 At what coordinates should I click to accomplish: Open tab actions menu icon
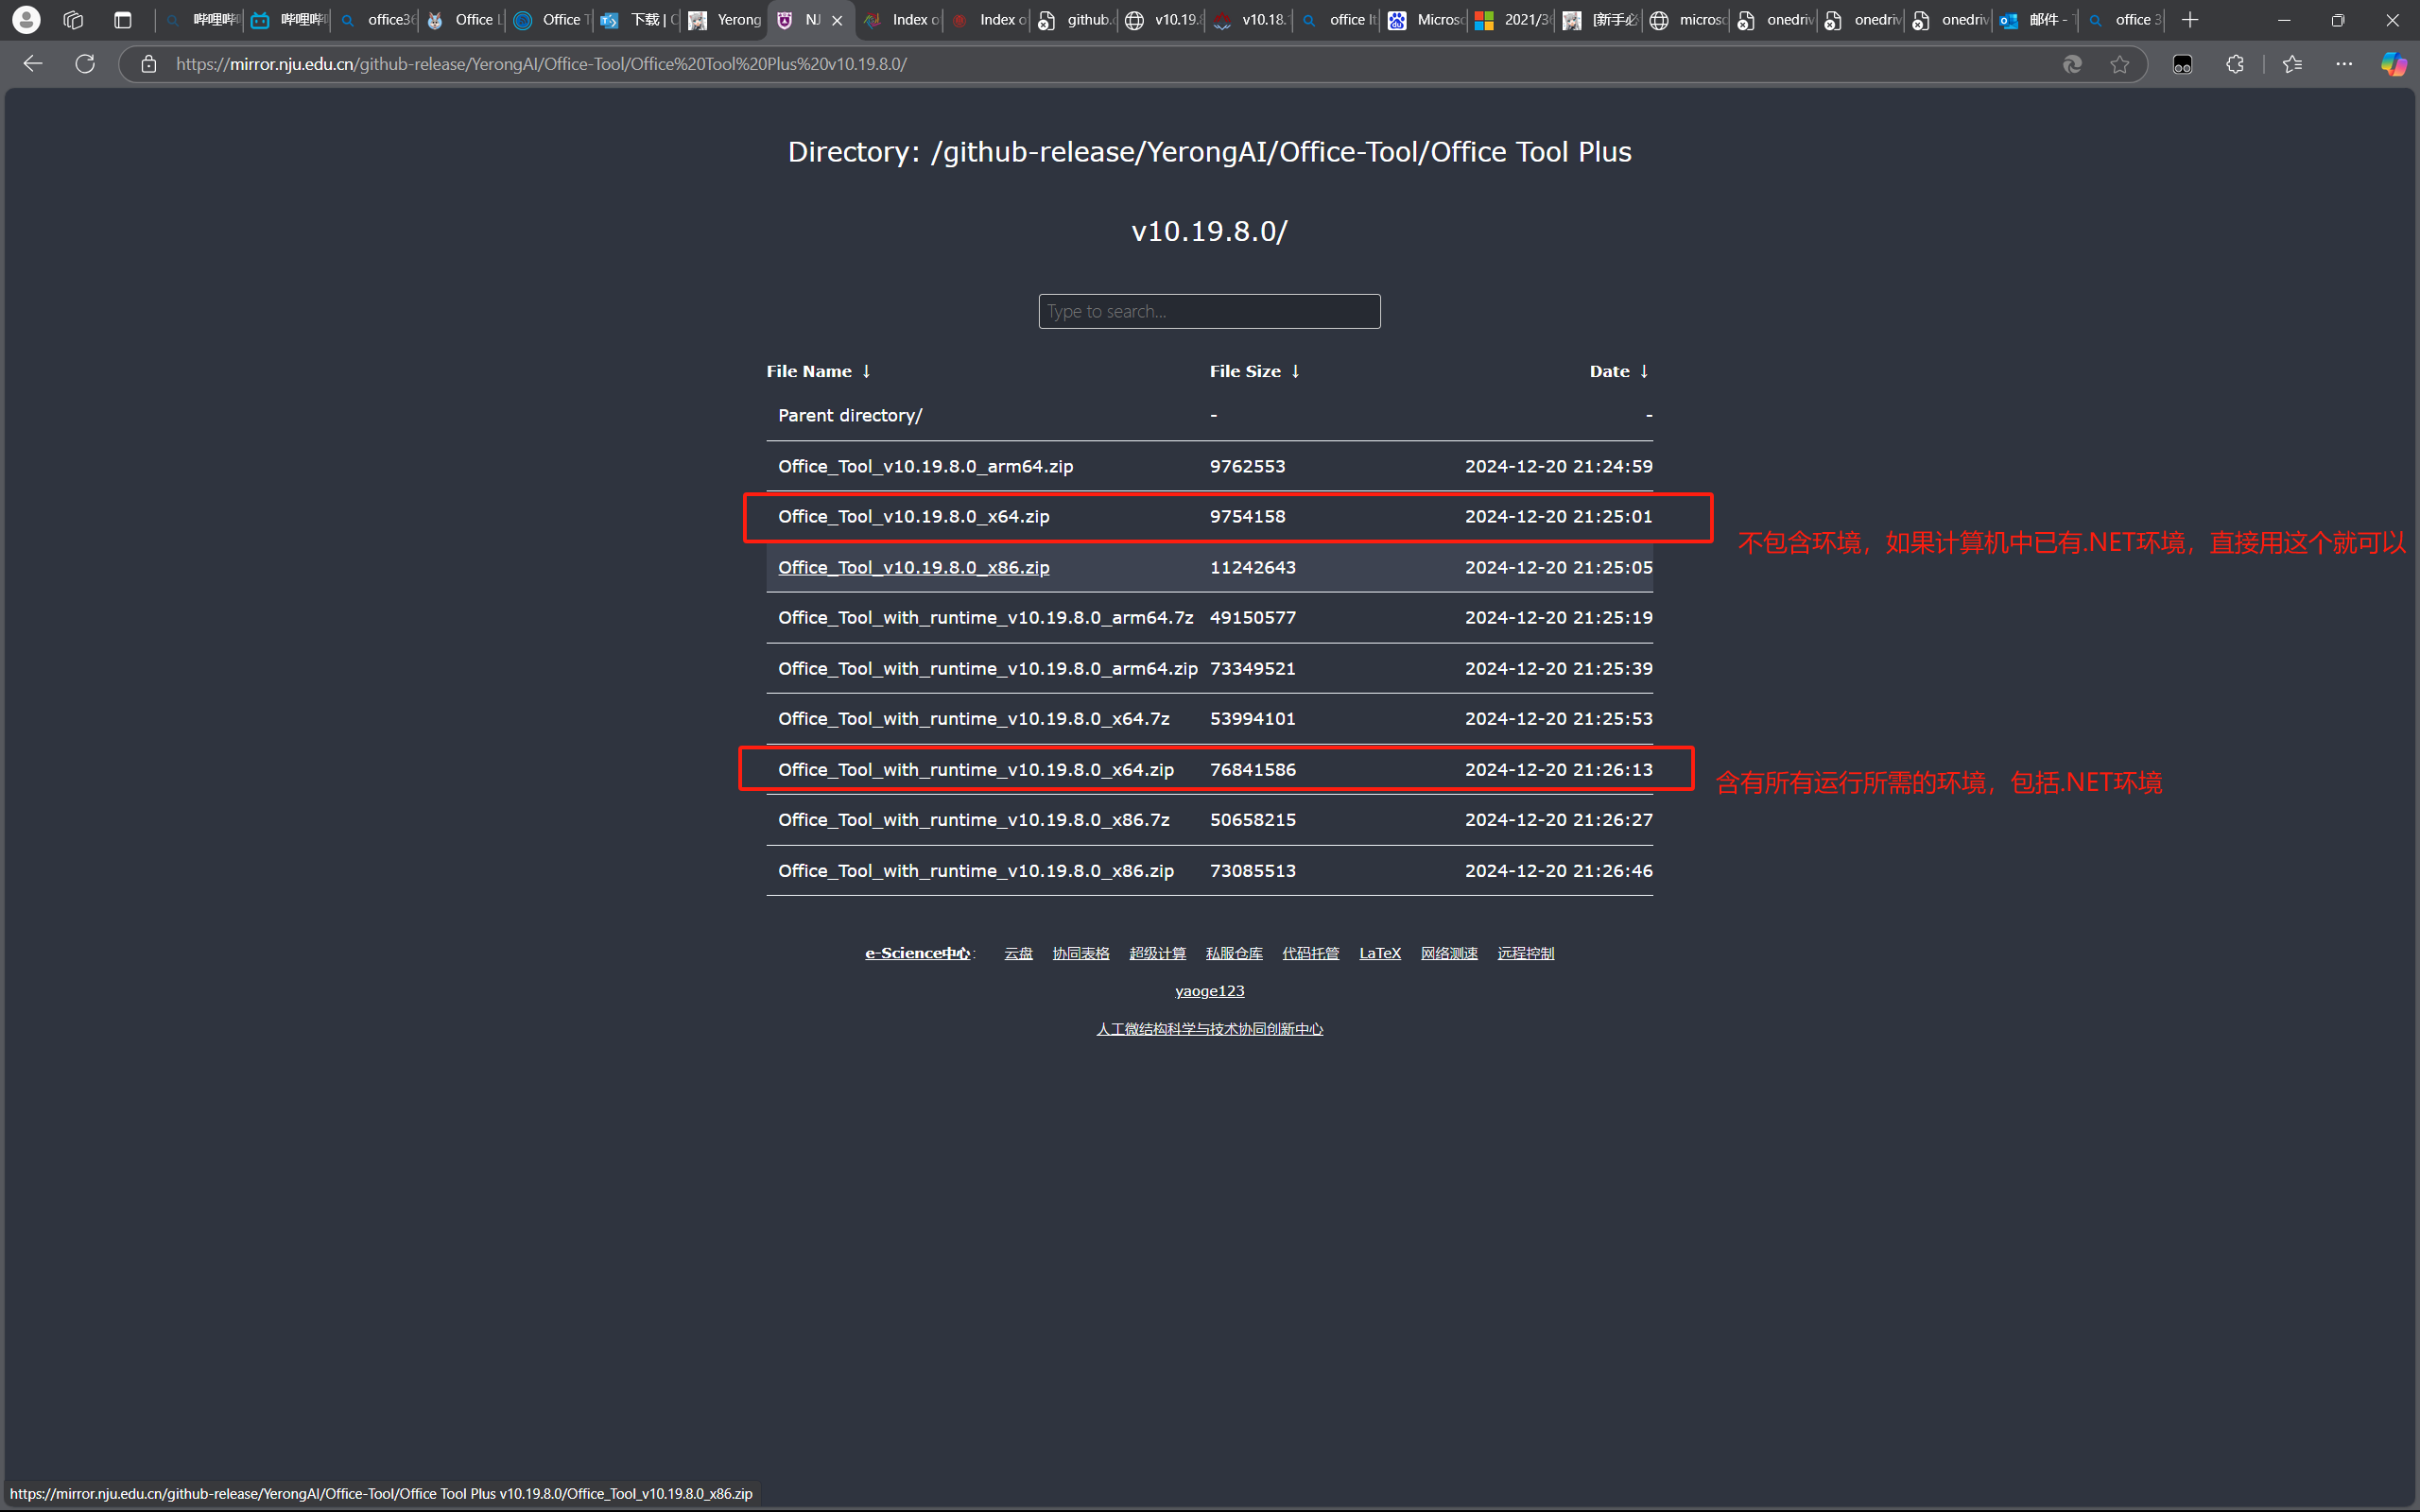point(123,20)
